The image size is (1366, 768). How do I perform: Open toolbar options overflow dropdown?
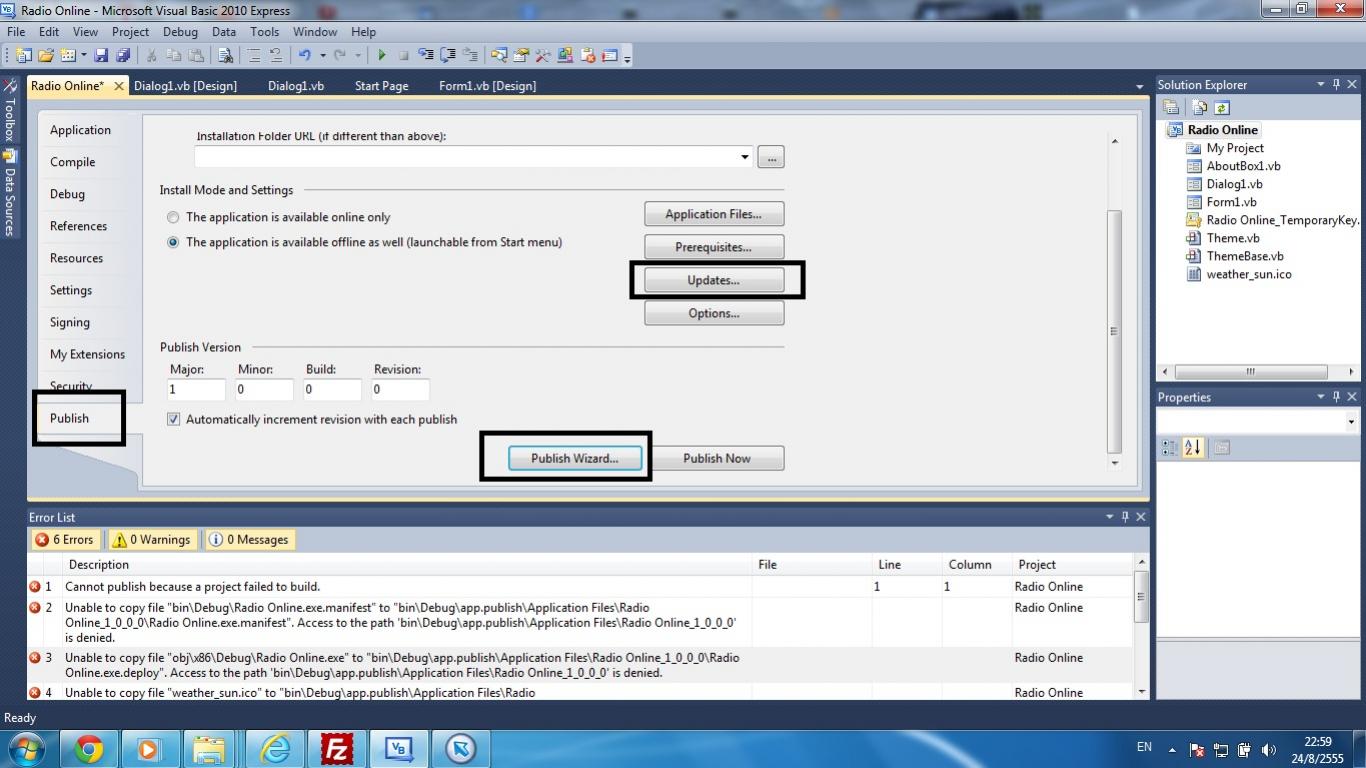(627, 58)
